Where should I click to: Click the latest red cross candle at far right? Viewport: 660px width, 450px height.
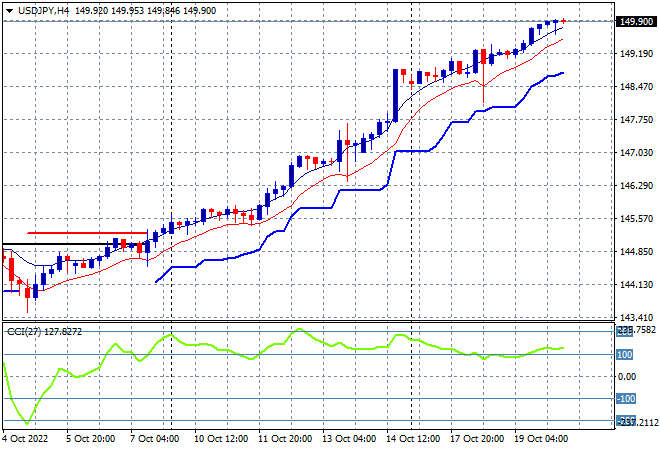(563, 21)
